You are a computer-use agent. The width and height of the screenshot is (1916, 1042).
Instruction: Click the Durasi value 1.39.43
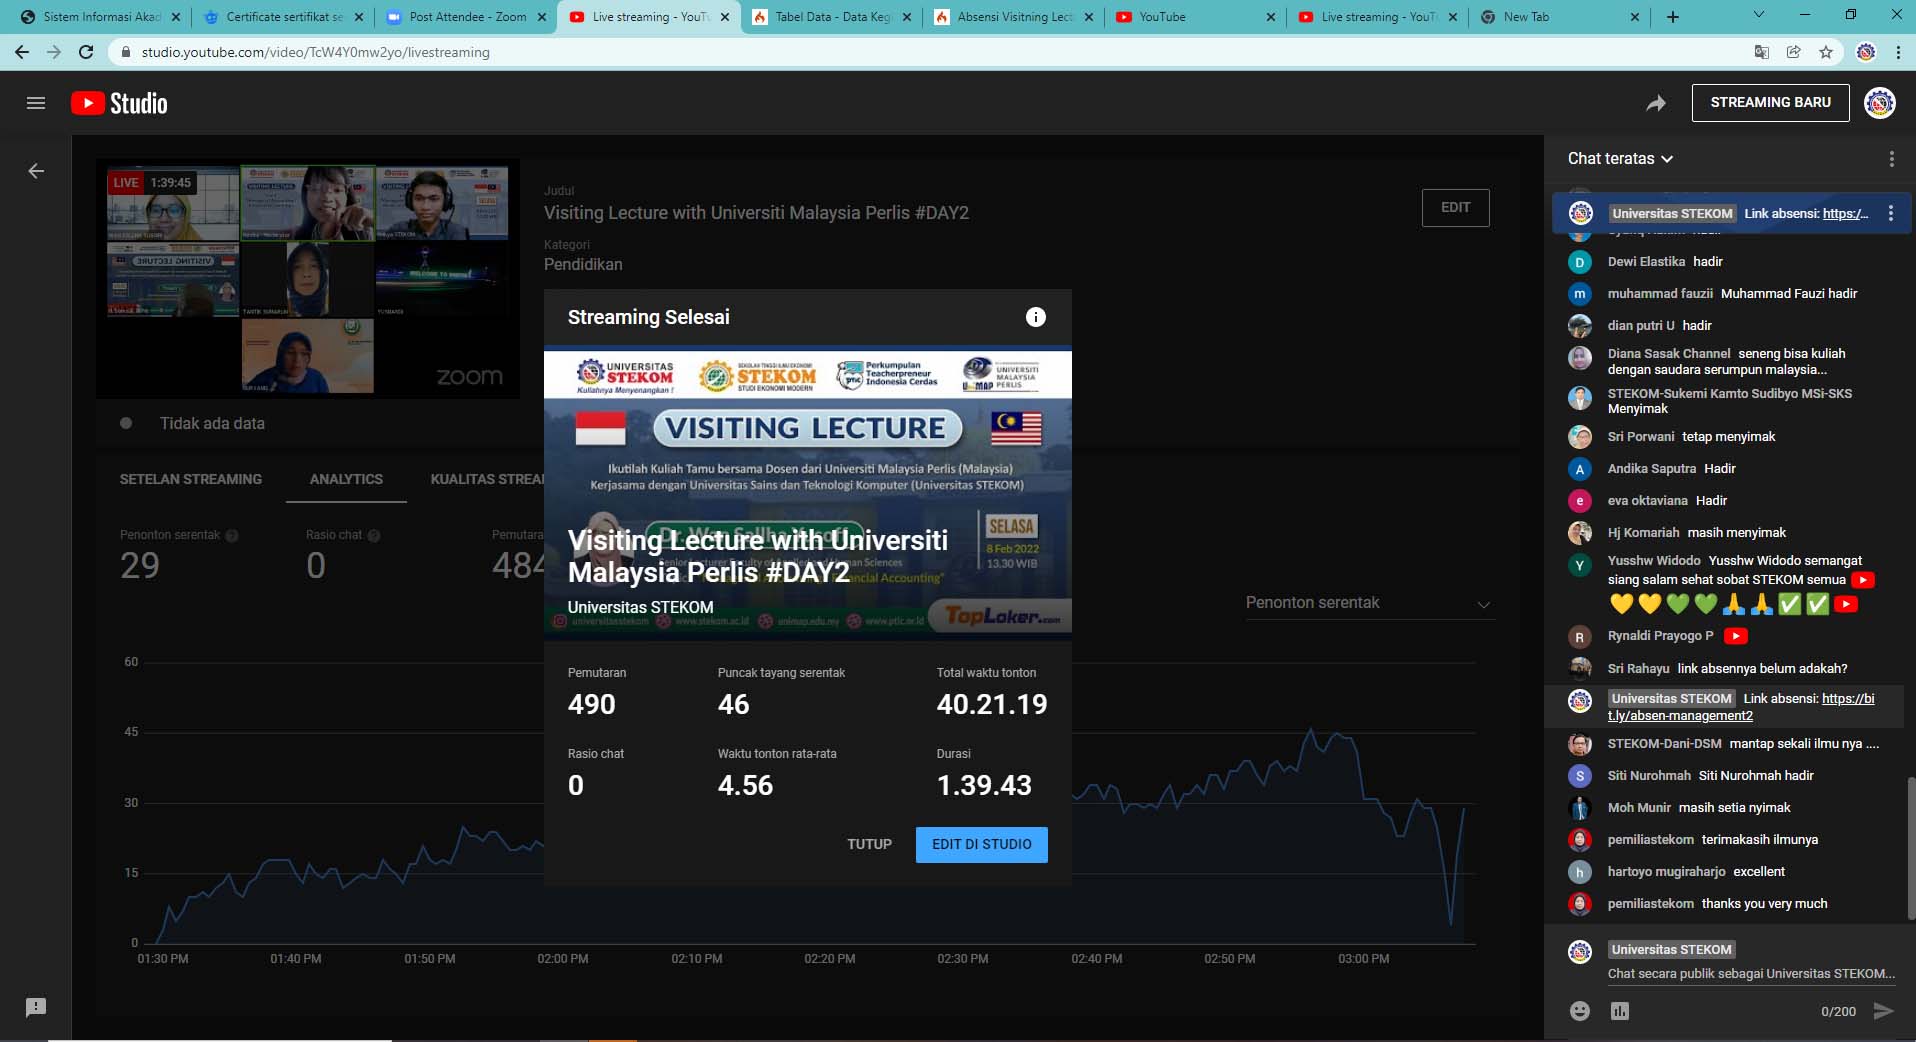[x=984, y=786]
